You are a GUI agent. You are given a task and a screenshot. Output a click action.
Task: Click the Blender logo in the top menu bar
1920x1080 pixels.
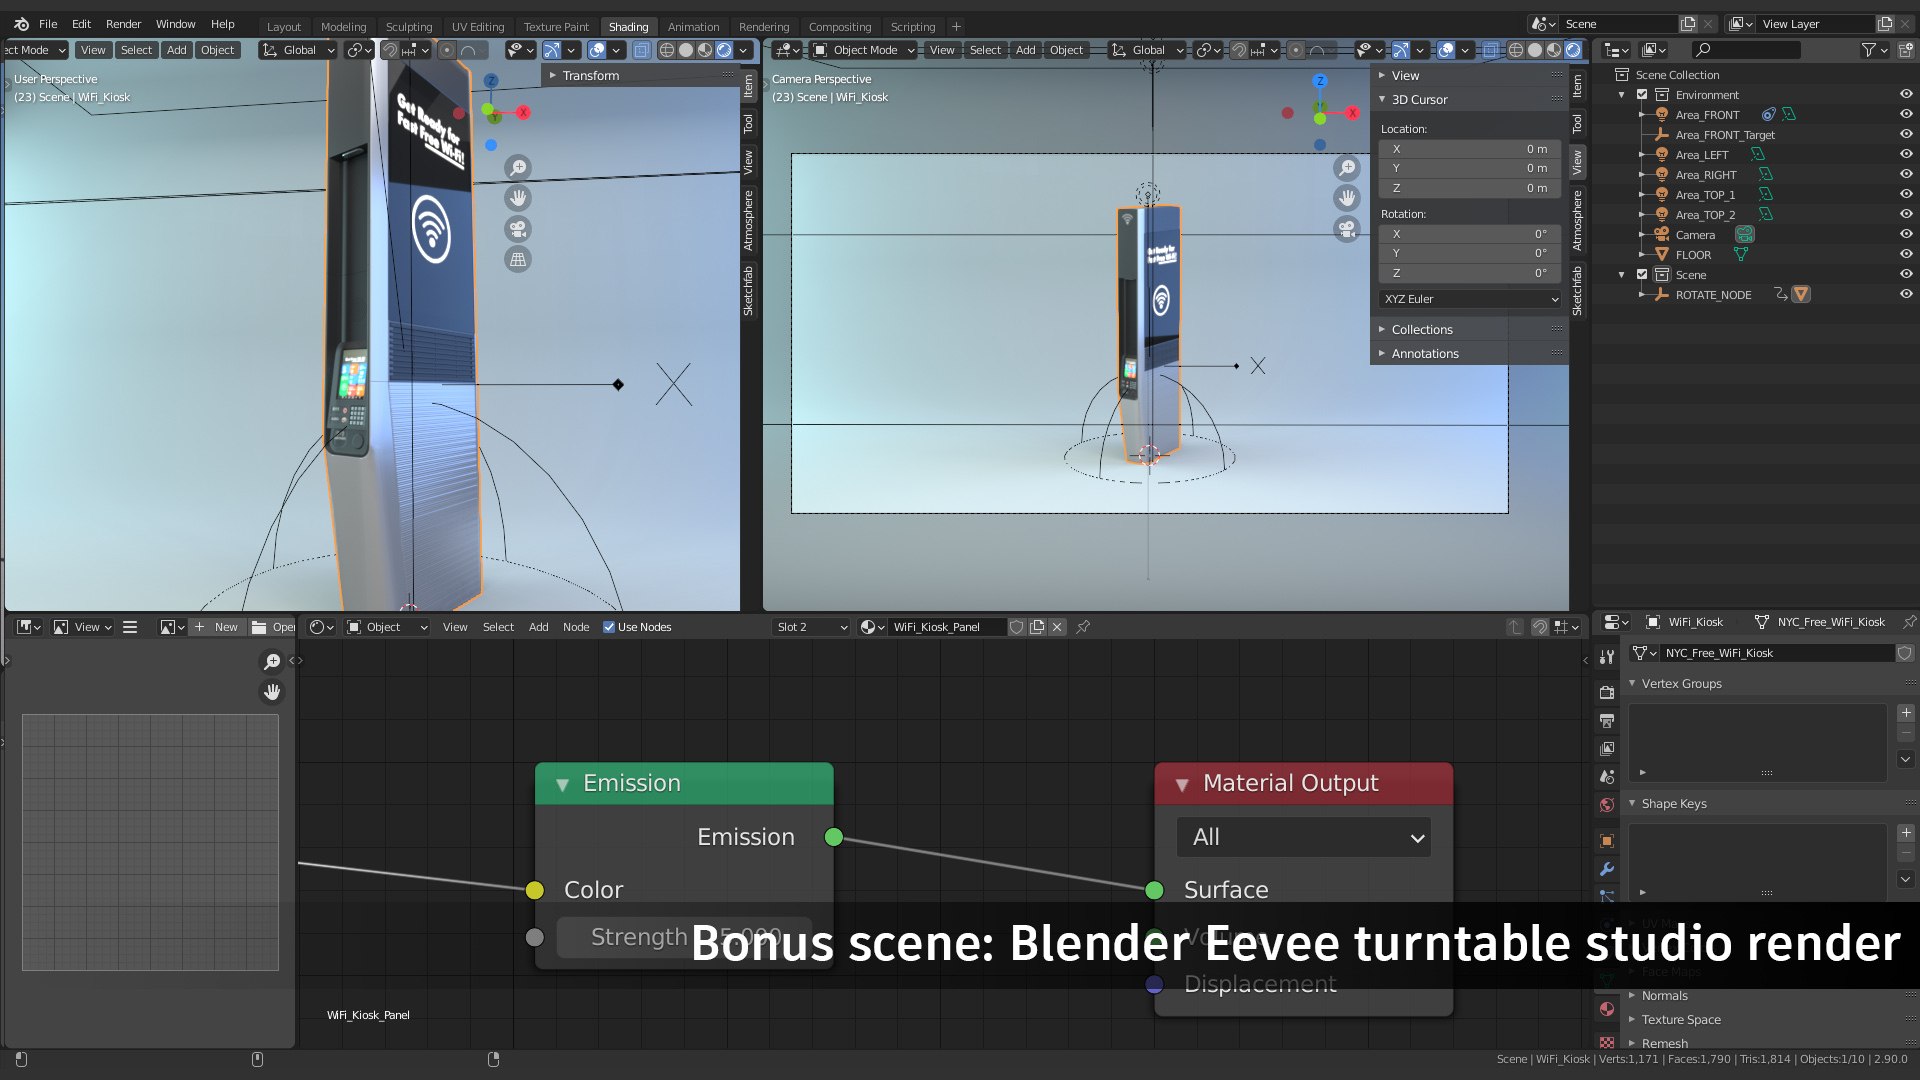point(21,24)
